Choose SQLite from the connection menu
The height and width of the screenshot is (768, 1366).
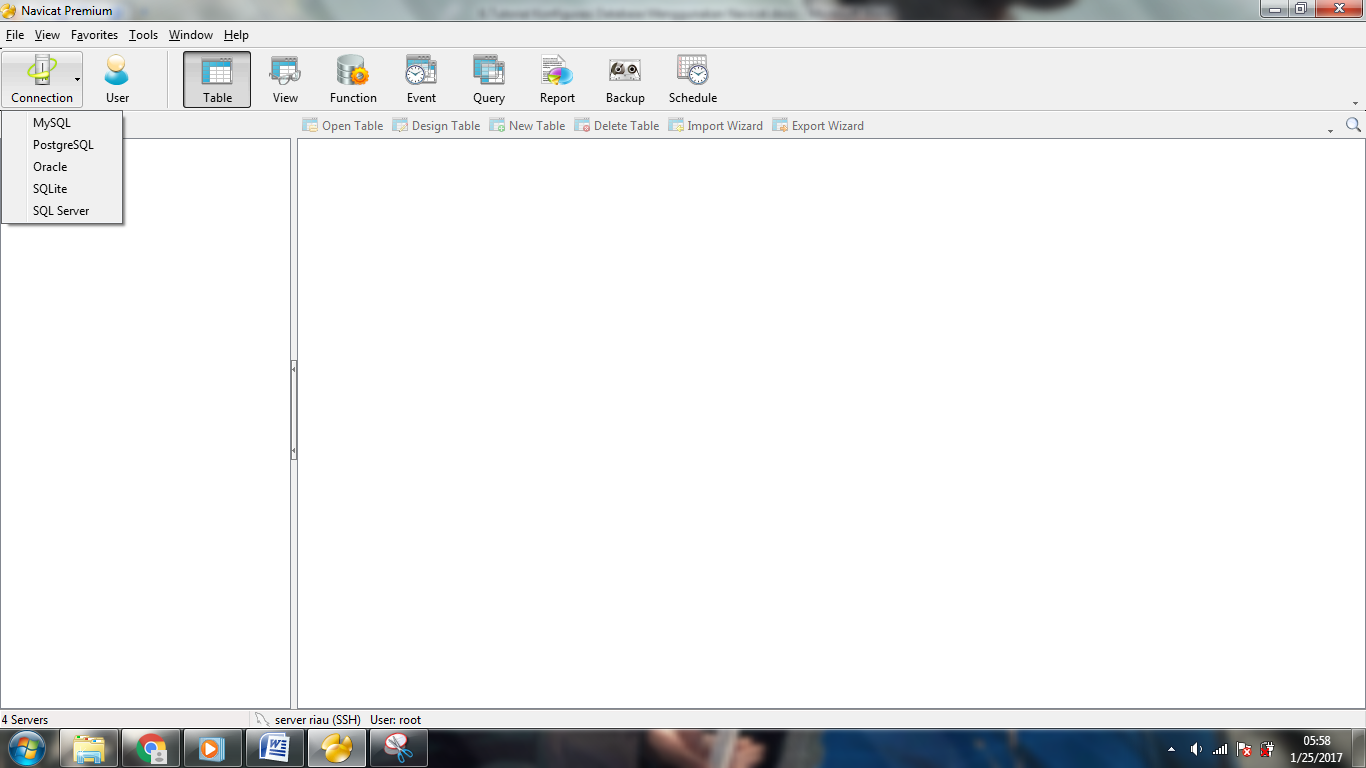point(62,189)
